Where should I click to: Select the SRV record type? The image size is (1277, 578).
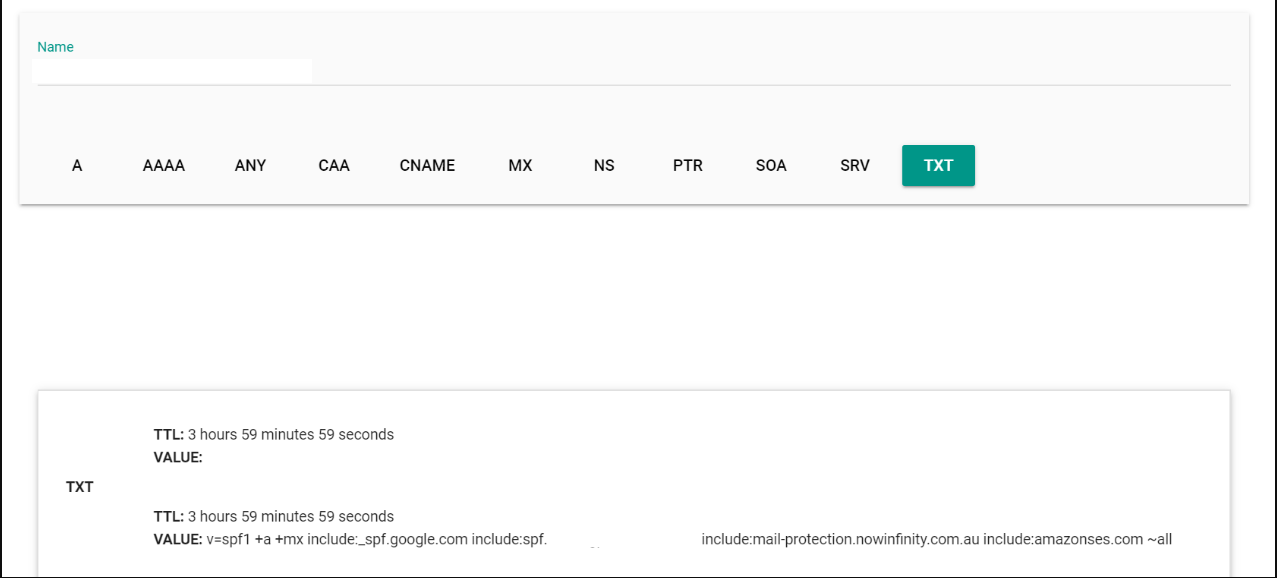854,165
